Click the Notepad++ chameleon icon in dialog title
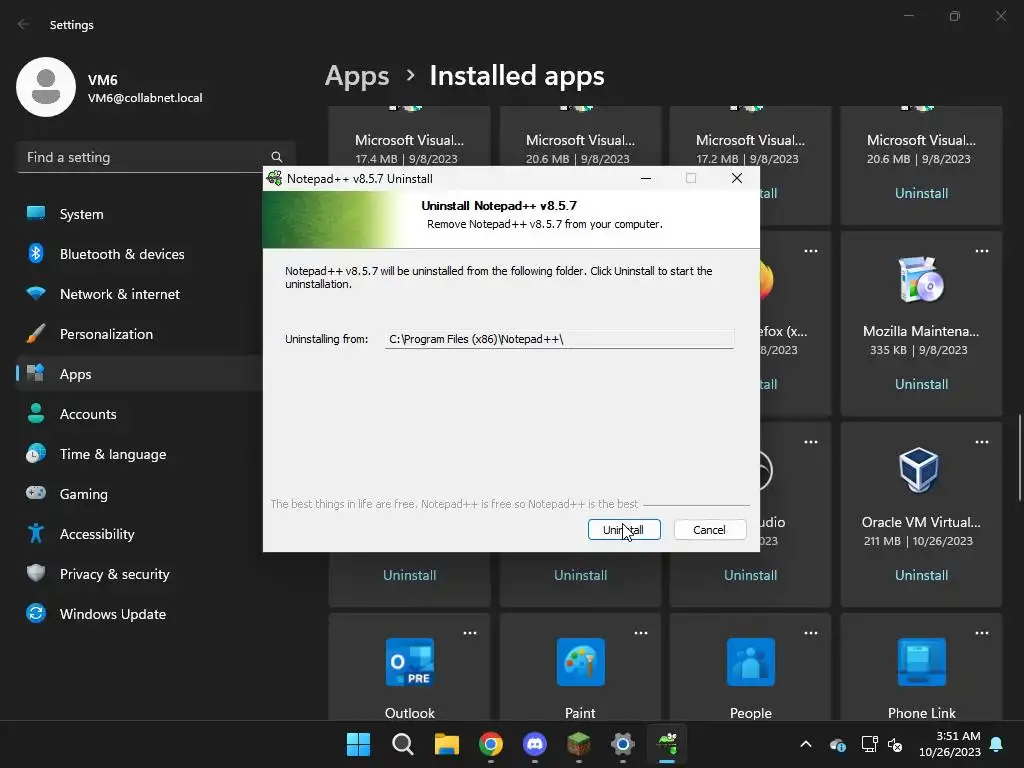This screenshot has width=1024, height=768. 275,178
